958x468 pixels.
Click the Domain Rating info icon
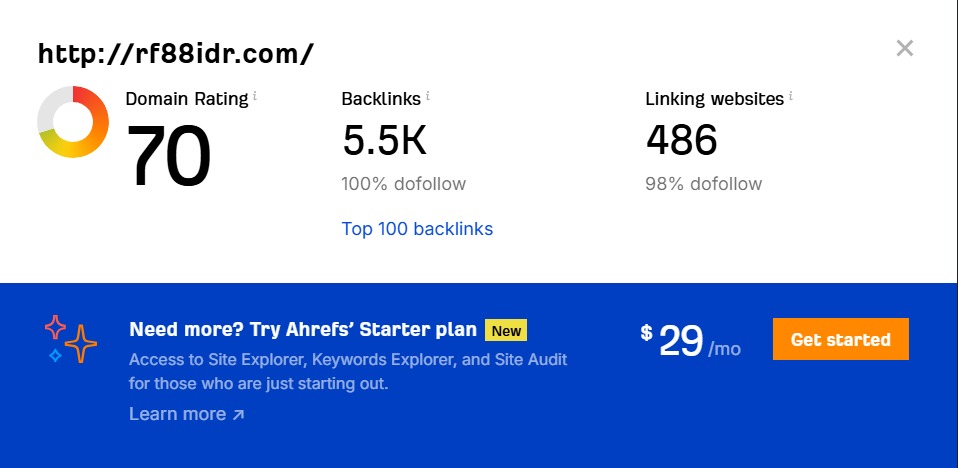click(x=255, y=96)
